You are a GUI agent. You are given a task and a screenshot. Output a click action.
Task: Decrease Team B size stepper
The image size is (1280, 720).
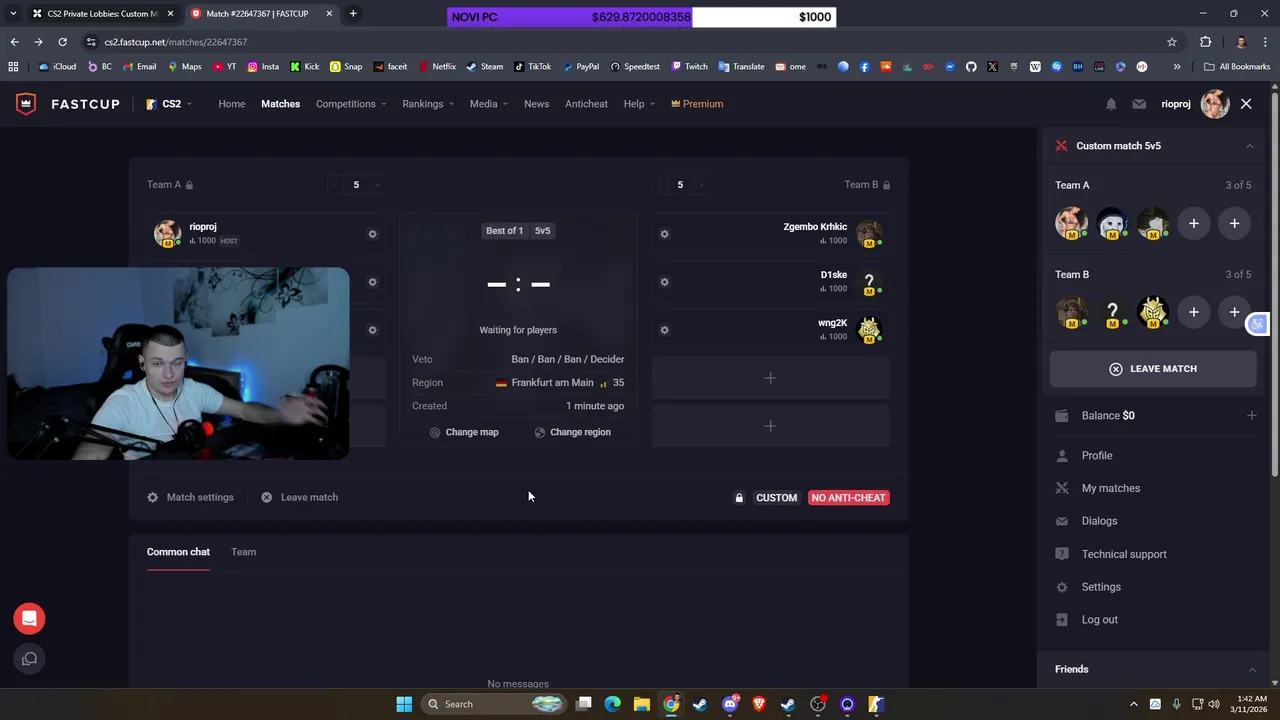(x=659, y=185)
